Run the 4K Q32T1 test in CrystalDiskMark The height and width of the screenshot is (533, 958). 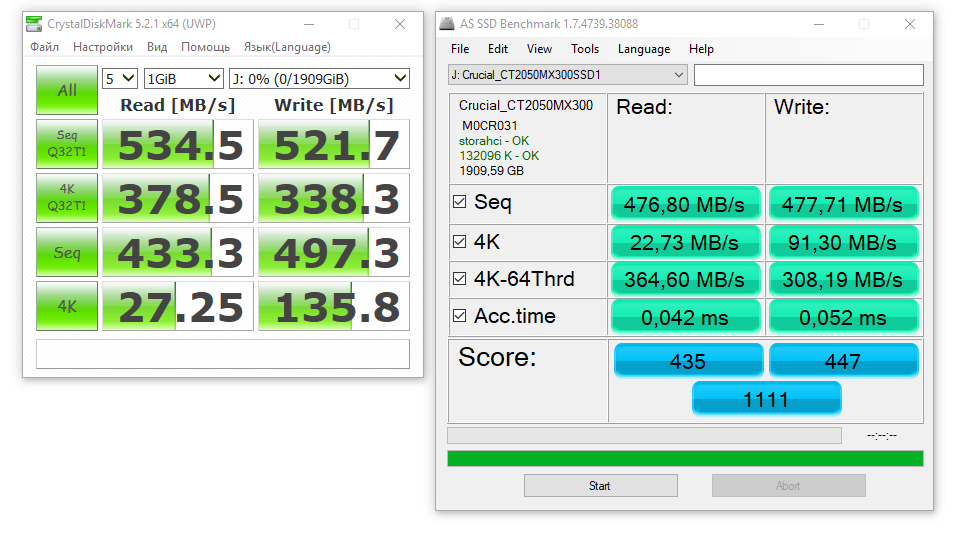67,197
